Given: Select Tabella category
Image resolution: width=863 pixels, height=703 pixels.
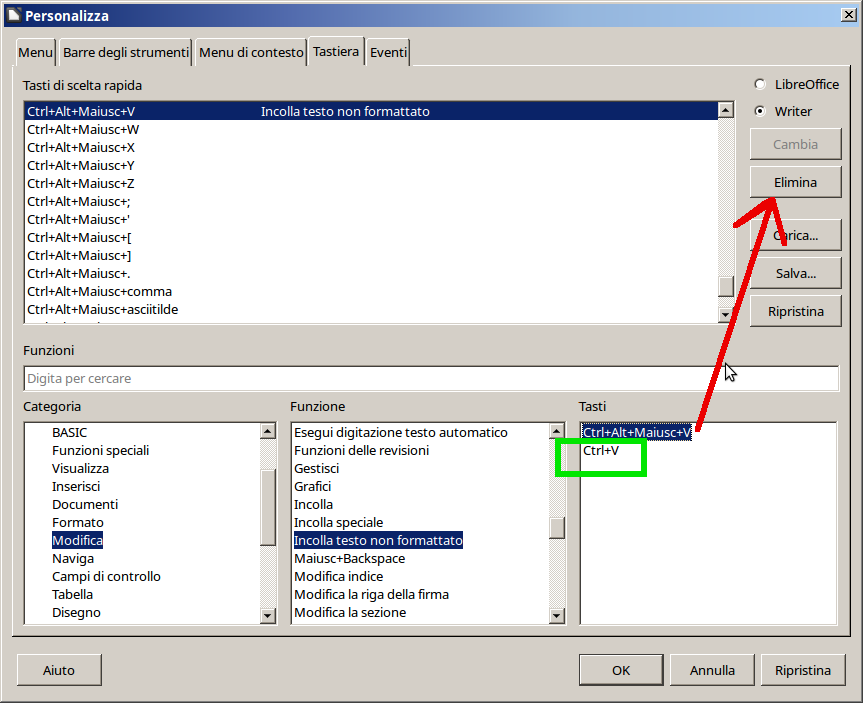Looking at the screenshot, I should 72,595.
